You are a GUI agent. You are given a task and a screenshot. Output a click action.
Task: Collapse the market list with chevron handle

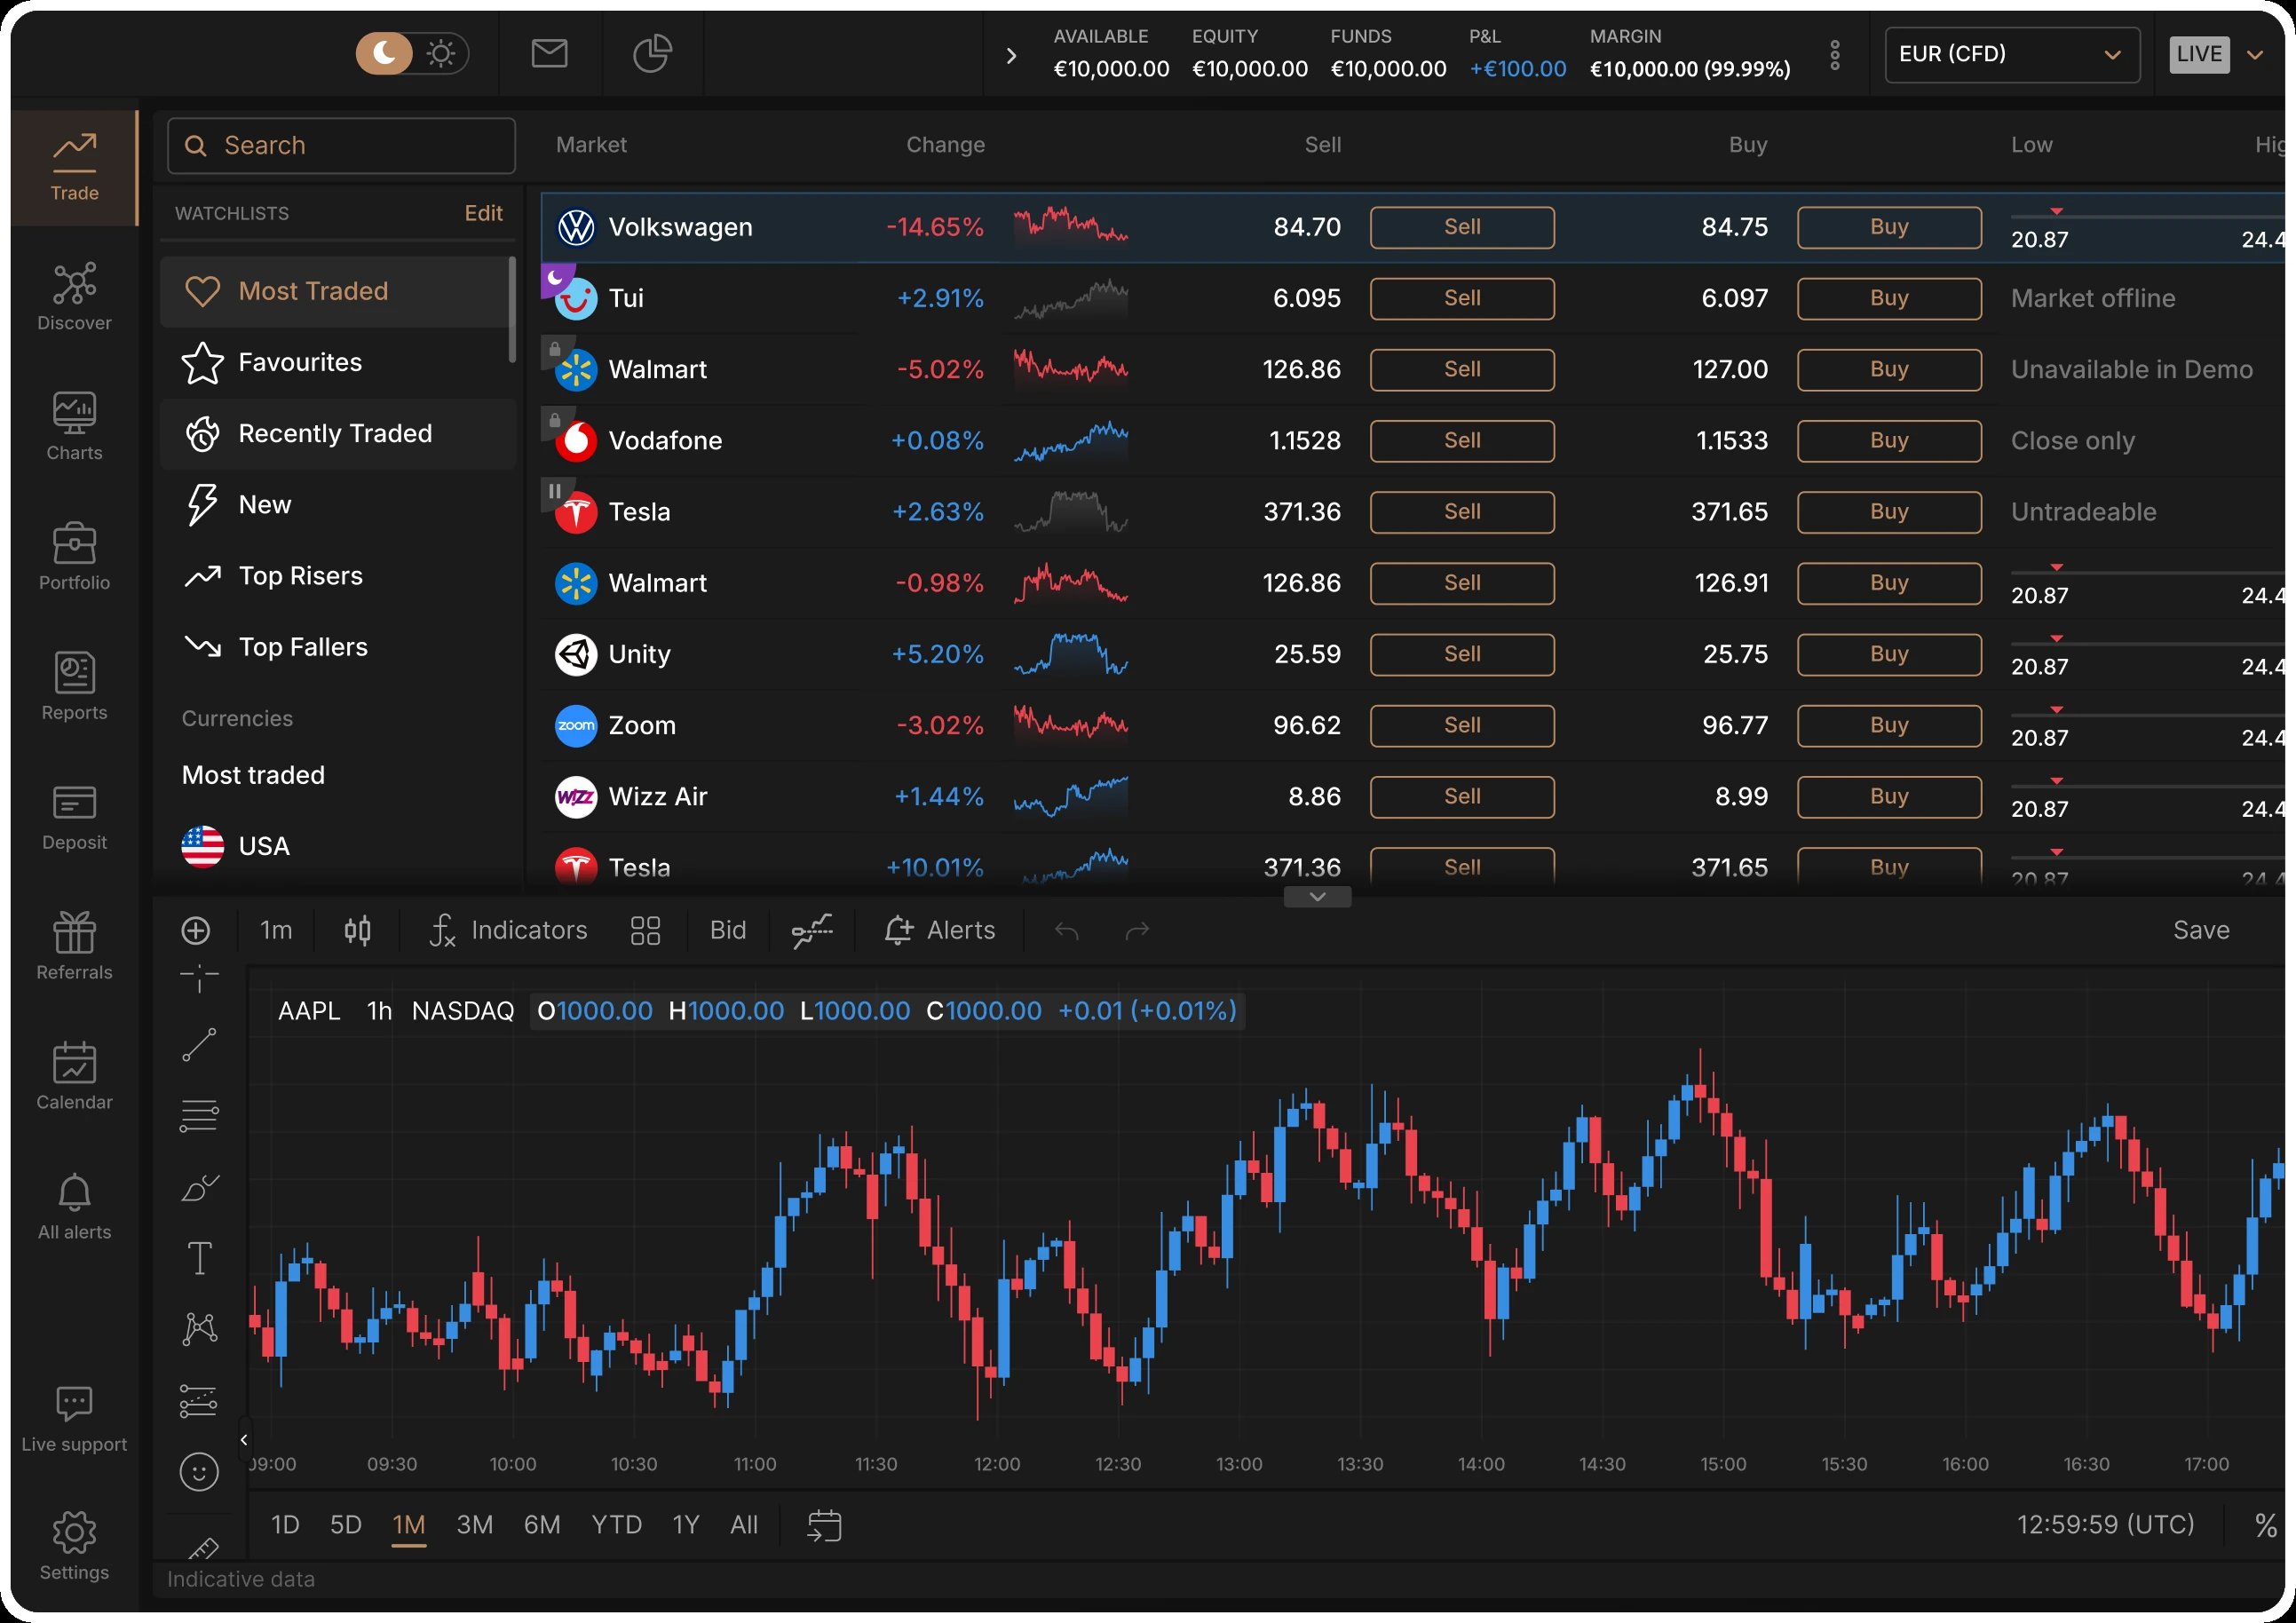[x=1317, y=897]
